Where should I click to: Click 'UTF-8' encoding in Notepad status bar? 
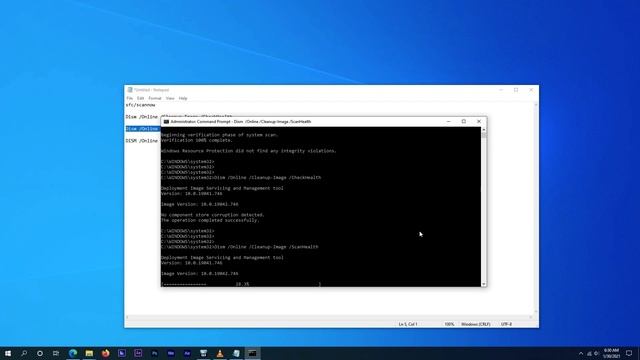coord(507,324)
